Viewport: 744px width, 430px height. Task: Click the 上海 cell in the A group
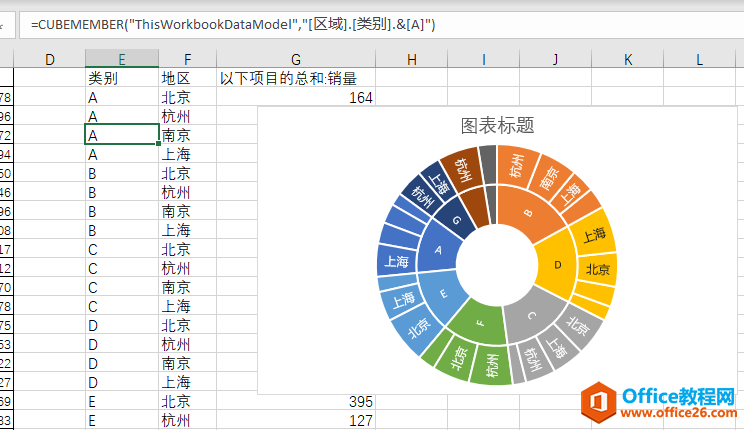[187, 154]
